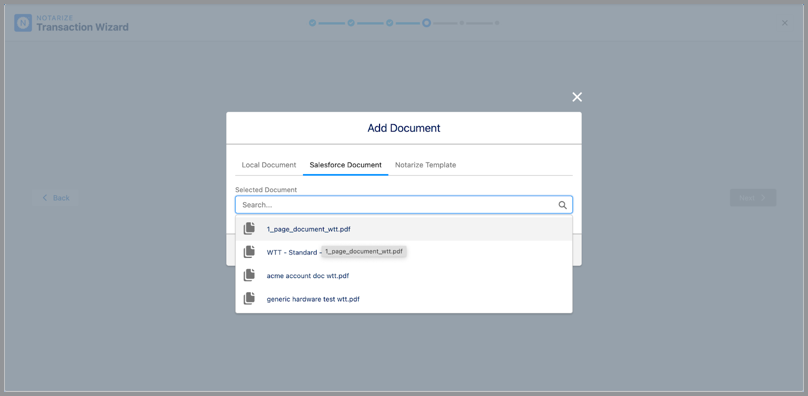The image size is (808, 396).
Task: Focus the Selected Document search field
Action: 404,205
